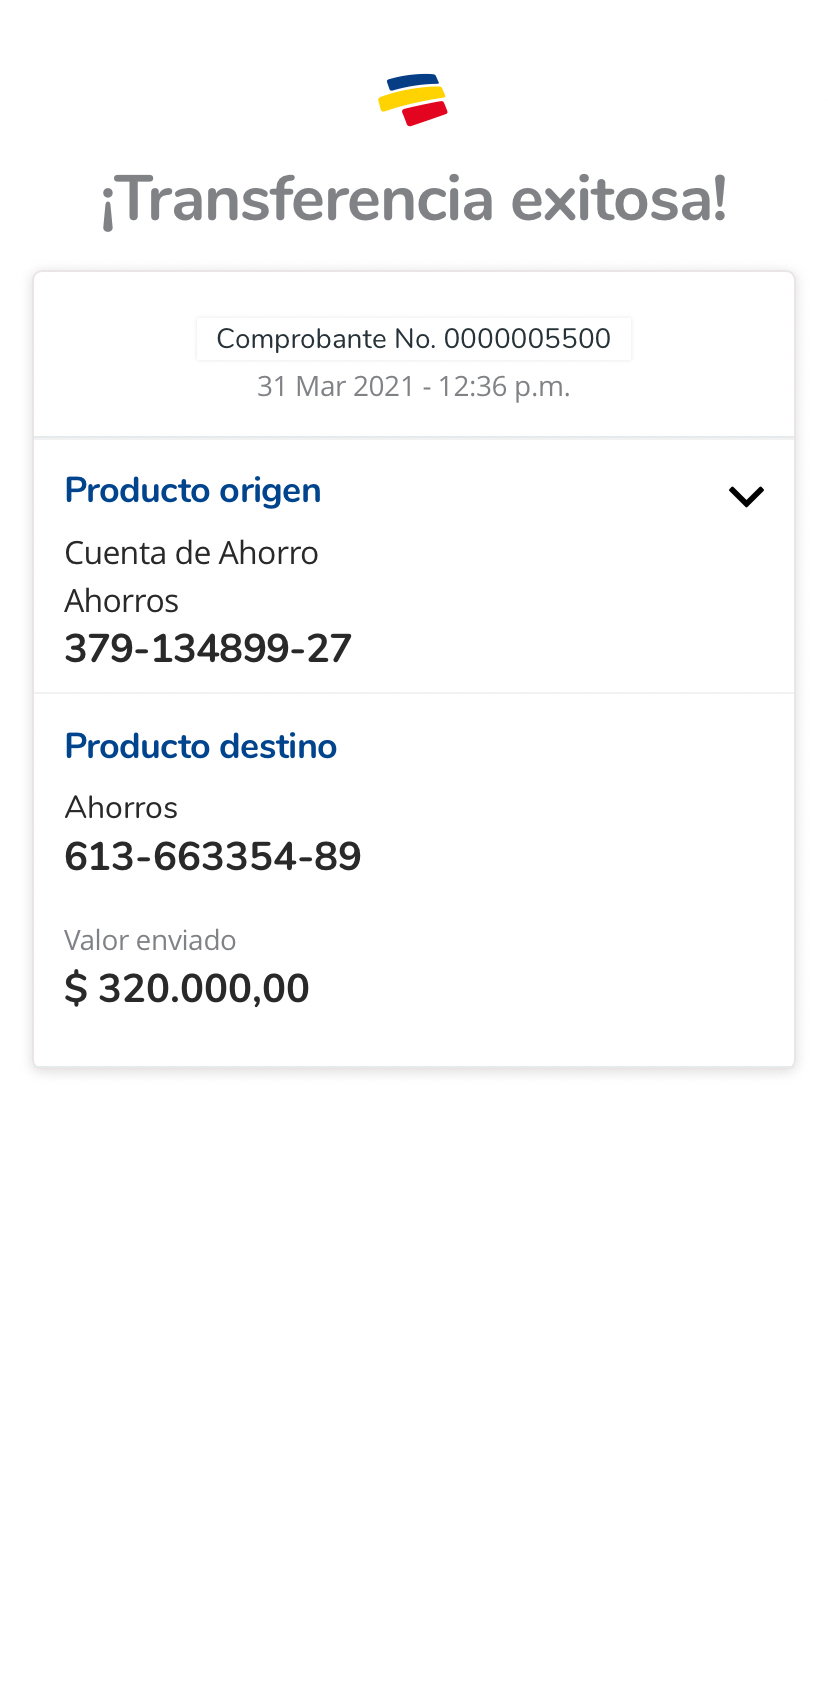This screenshot has height=1696, width=828.
Task: Select the sent amount $ 320.000,00
Action: point(187,989)
